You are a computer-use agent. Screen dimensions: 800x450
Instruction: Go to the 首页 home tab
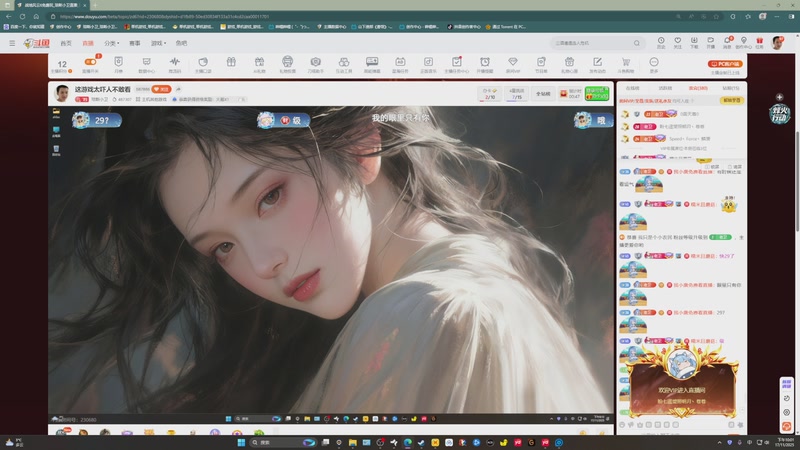pyautogui.click(x=66, y=43)
